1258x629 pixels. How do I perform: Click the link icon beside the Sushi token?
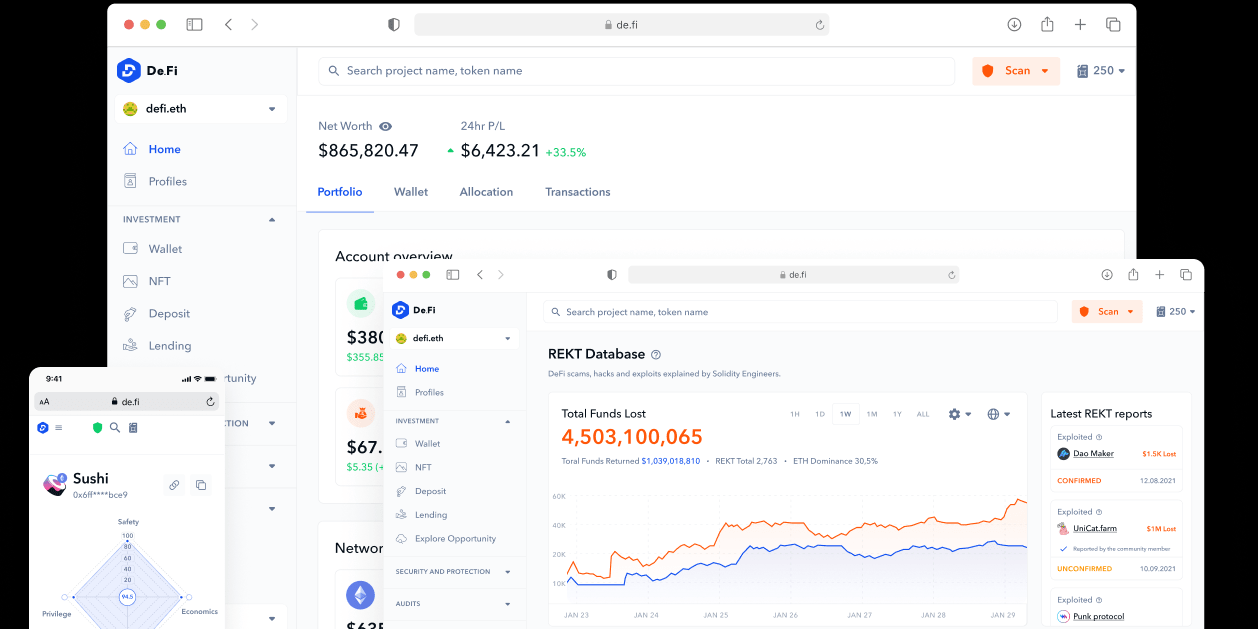tap(174, 485)
